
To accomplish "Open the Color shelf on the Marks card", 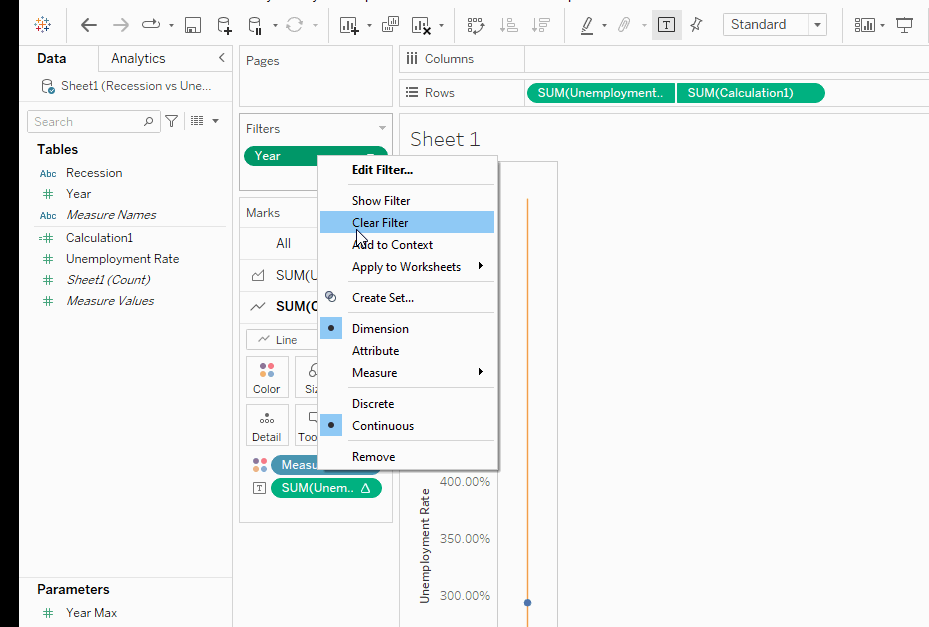I will click(267, 377).
